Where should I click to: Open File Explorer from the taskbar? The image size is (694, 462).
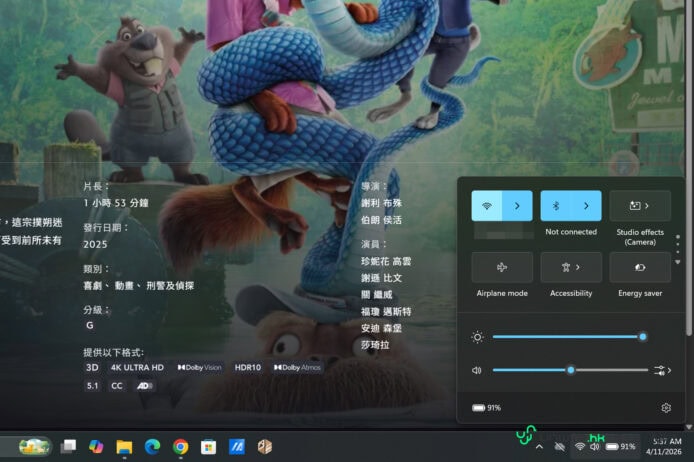point(124,447)
